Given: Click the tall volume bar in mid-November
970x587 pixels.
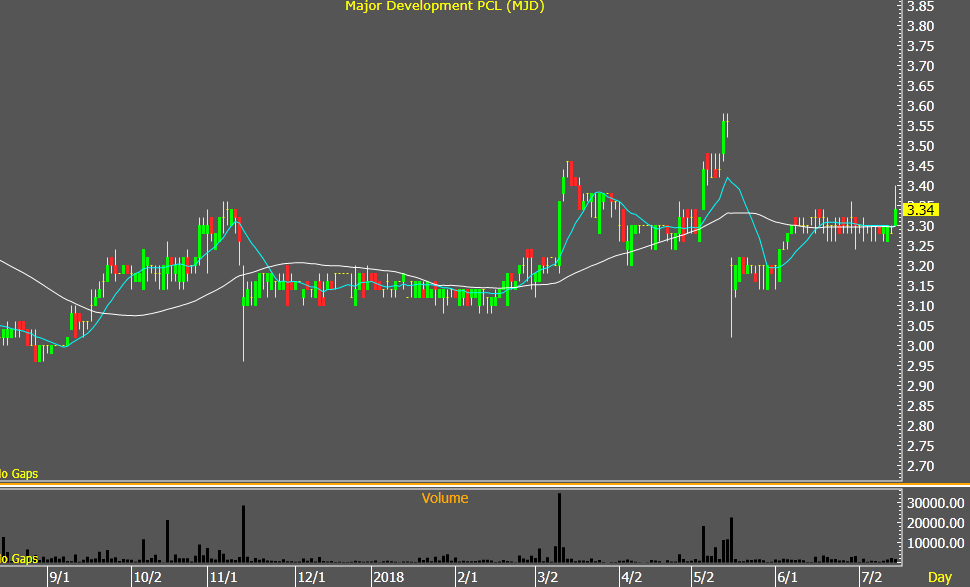Looking at the screenshot, I should pyautogui.click(x=244, y=534).
